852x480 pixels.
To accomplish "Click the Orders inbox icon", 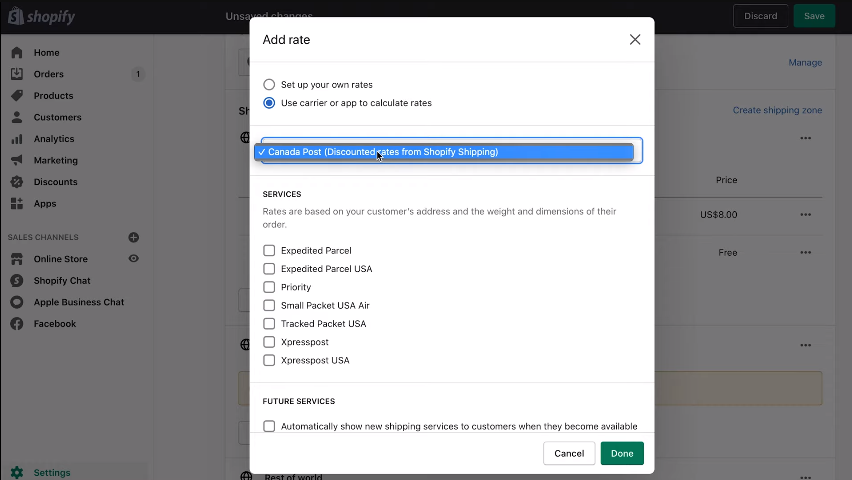I will (17, 74).
